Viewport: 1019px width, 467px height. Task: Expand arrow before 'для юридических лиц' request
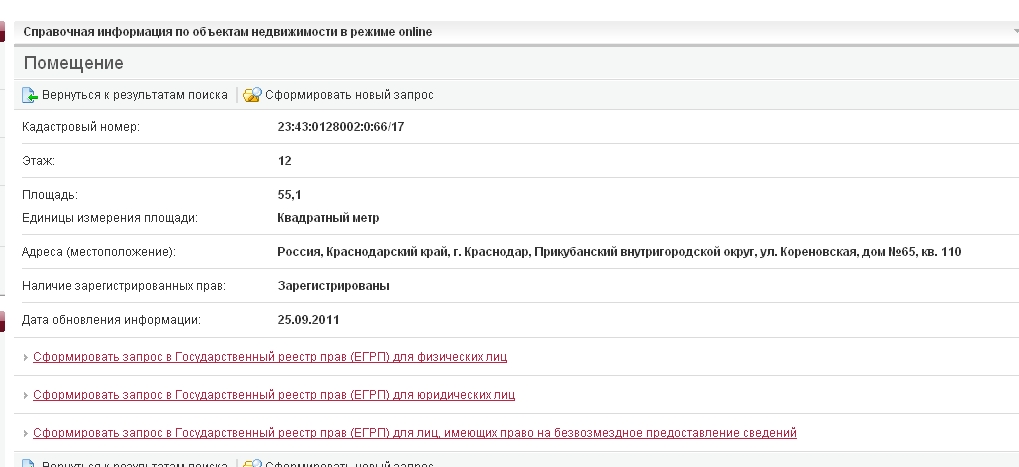tap(26, 395)
